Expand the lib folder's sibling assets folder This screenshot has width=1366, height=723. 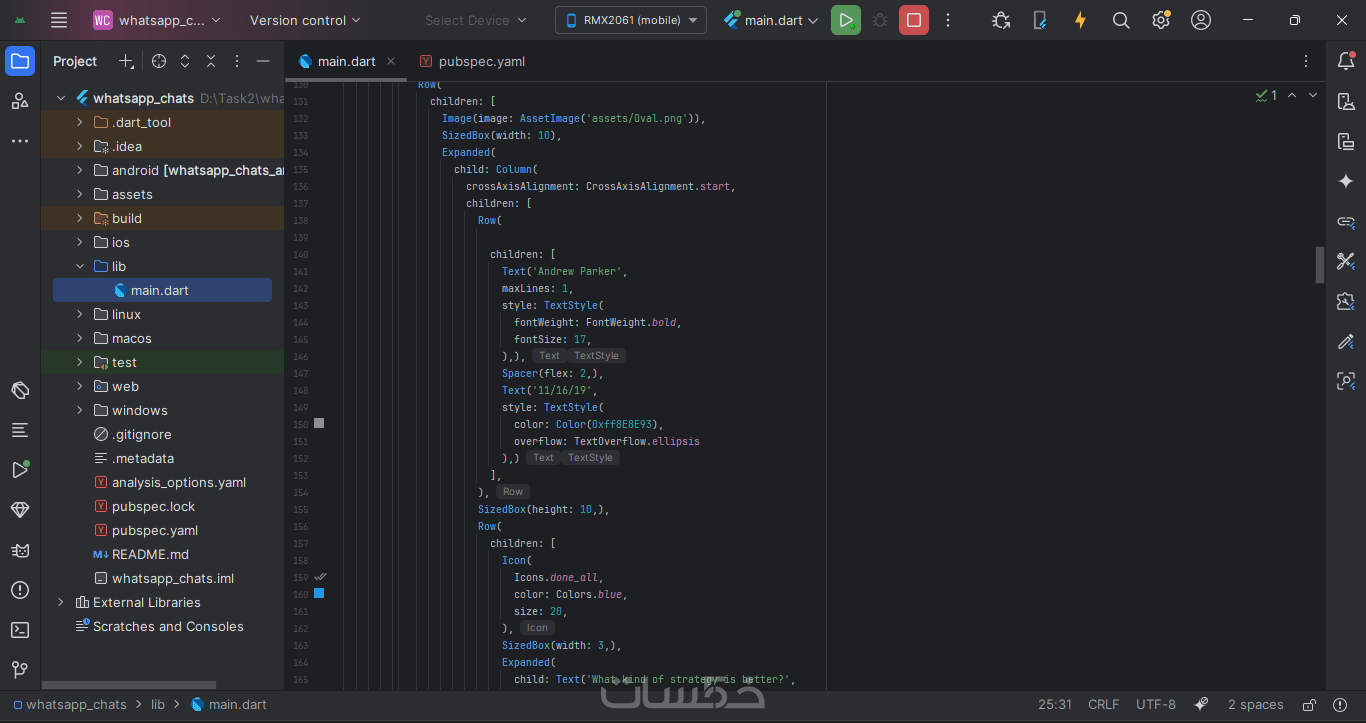[x=80, y=194]
